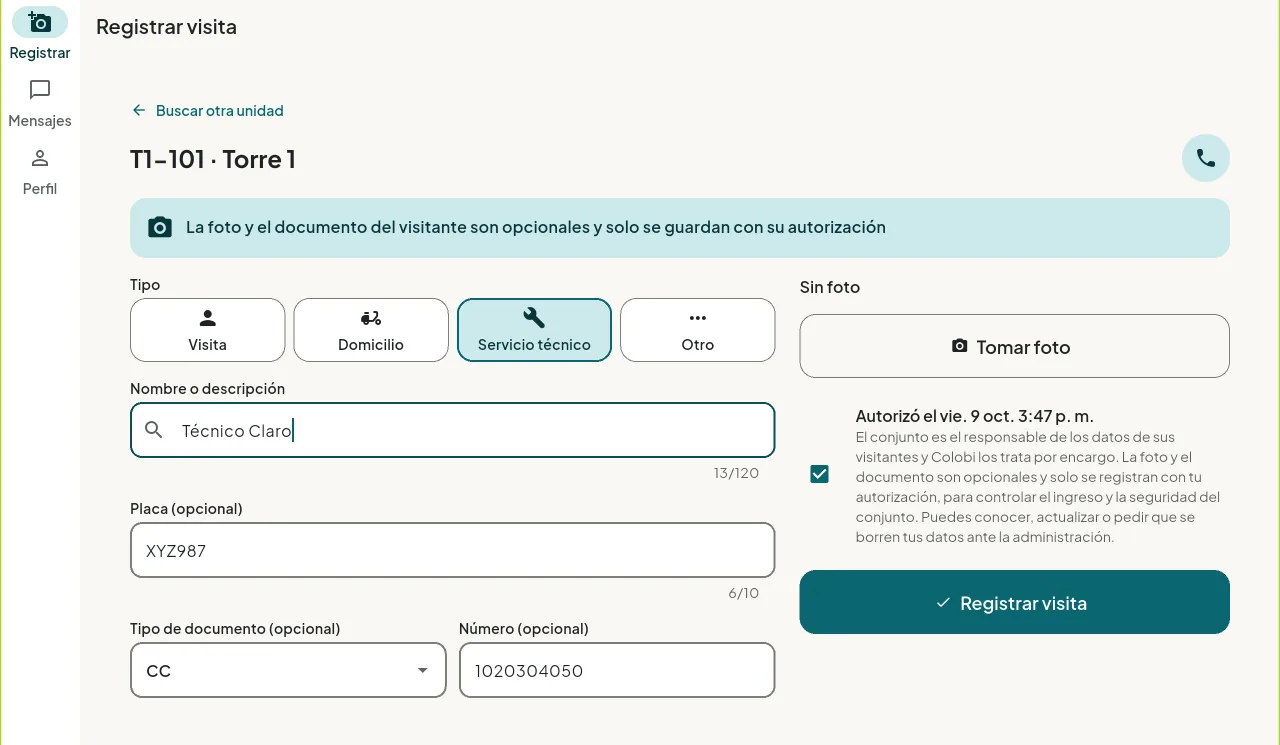Click the Buscar otra unidad link
The width and height of the screenshot is (1280, 745).
220,111
